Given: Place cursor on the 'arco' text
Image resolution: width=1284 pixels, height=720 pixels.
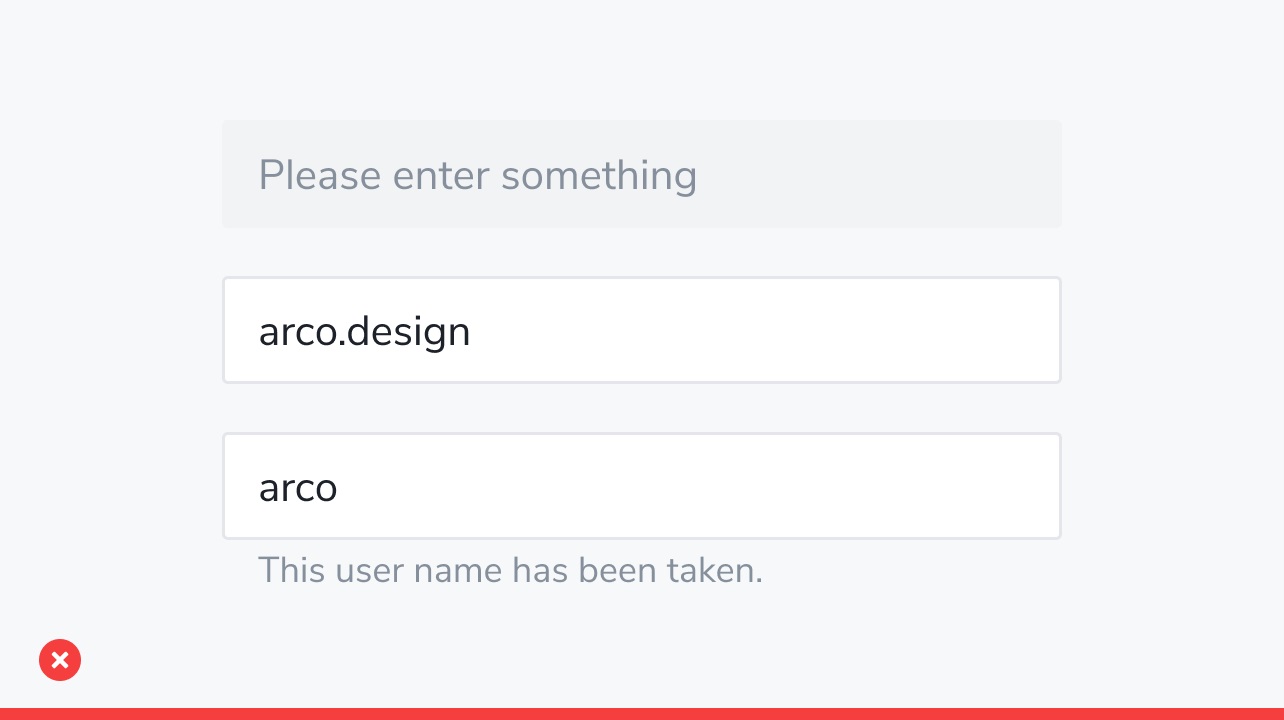Looking at the screenshot, I should tap(298, 489).
